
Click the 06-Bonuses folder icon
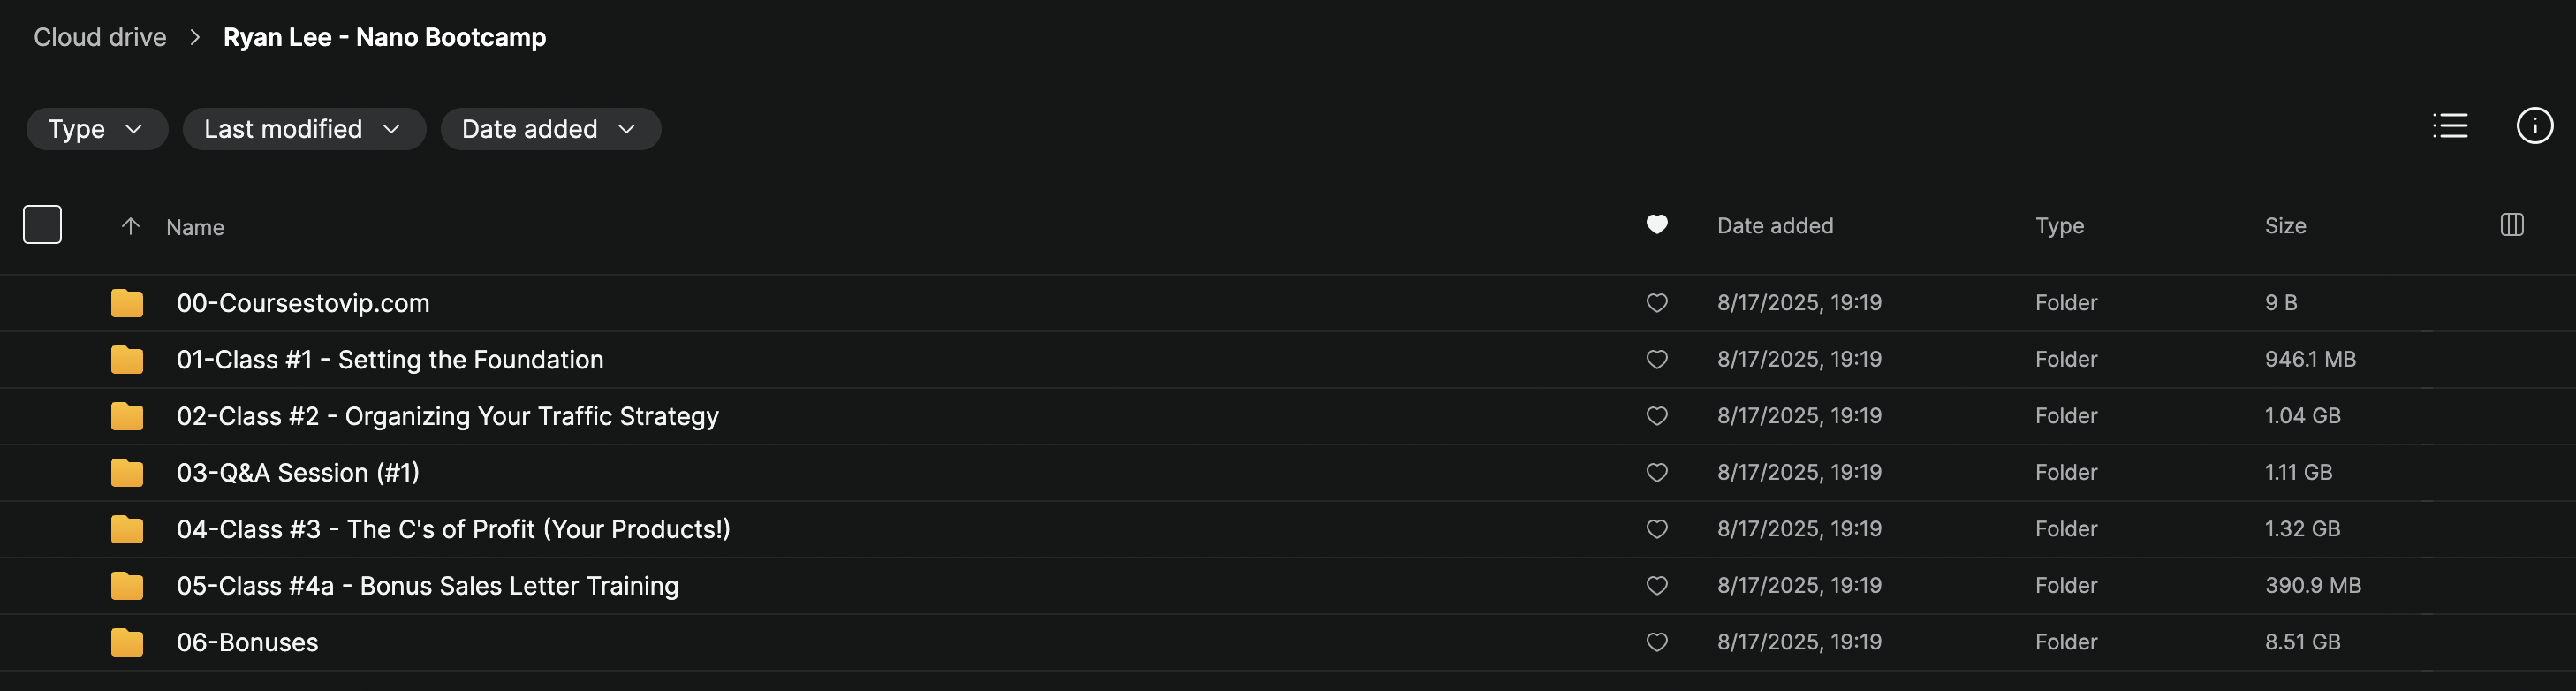[127, 642]
